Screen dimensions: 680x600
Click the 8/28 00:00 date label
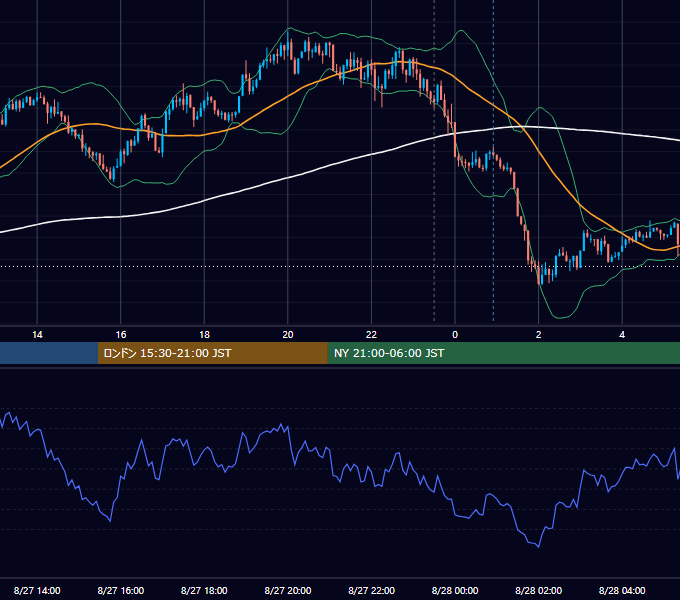[x=455, y=590]
